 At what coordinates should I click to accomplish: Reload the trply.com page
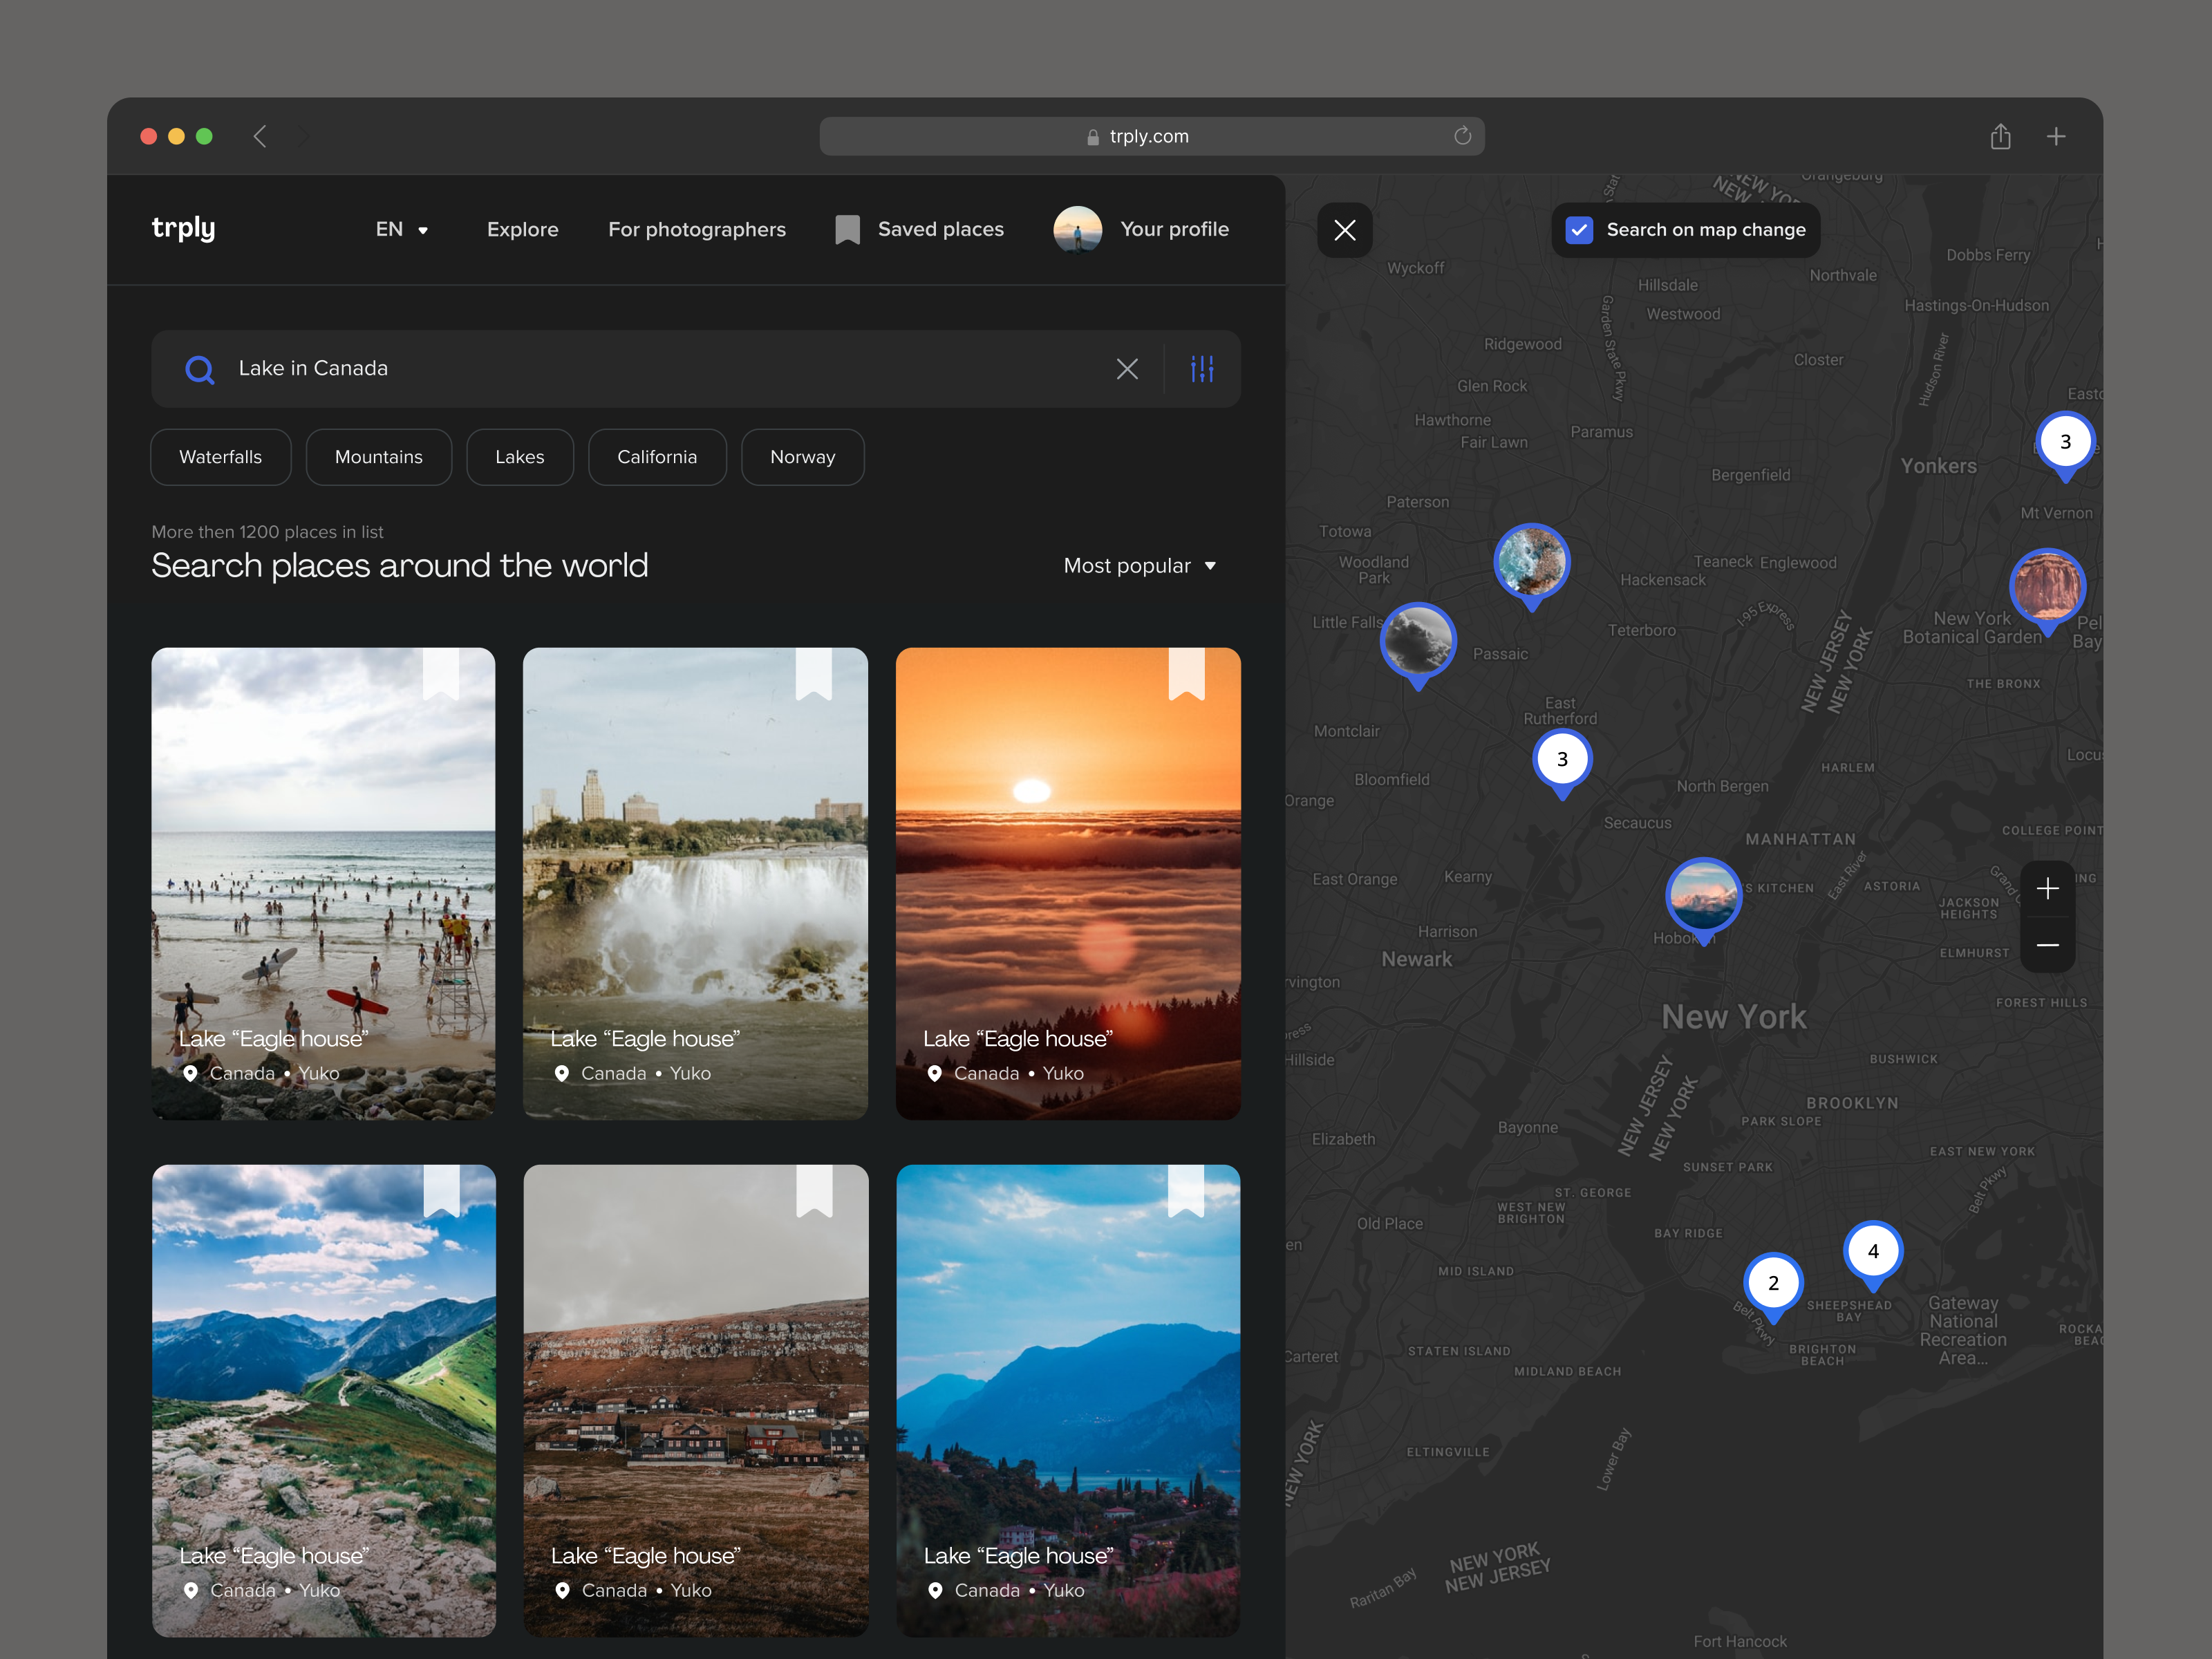[x=1463, y=136]
